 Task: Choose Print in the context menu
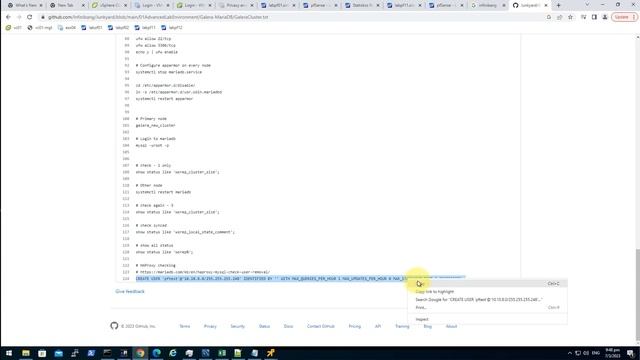coord(487,307)
